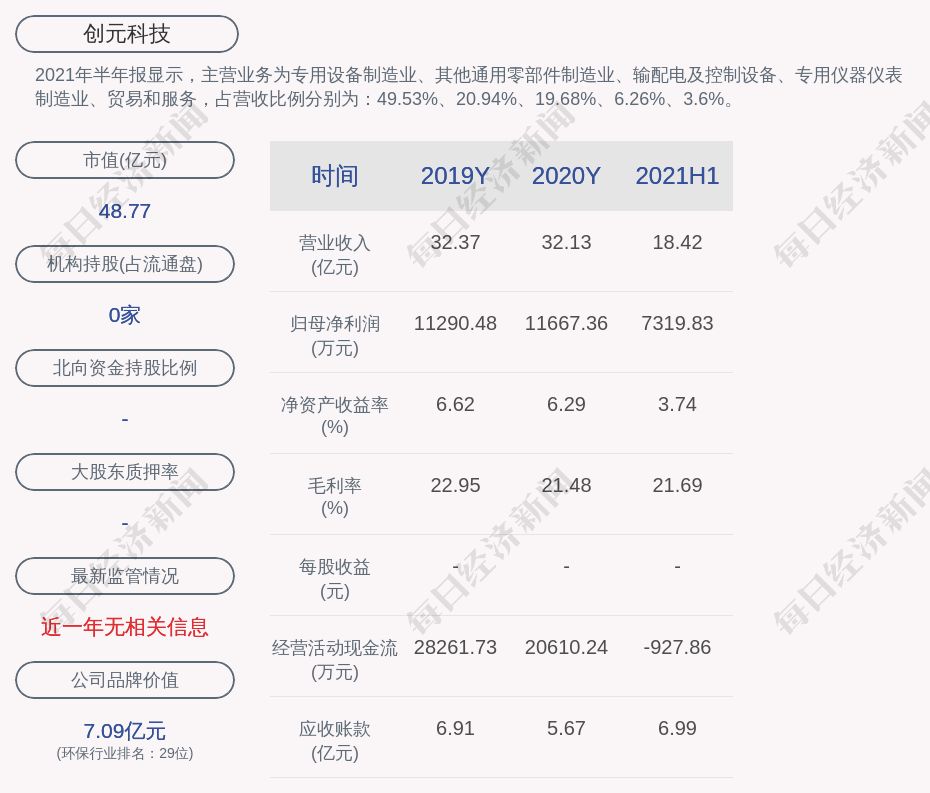Image resolution: width=930 pixels, height=793 pixels.
Task: Click the -927.86 cash flow value
Action: coord(677,647)
